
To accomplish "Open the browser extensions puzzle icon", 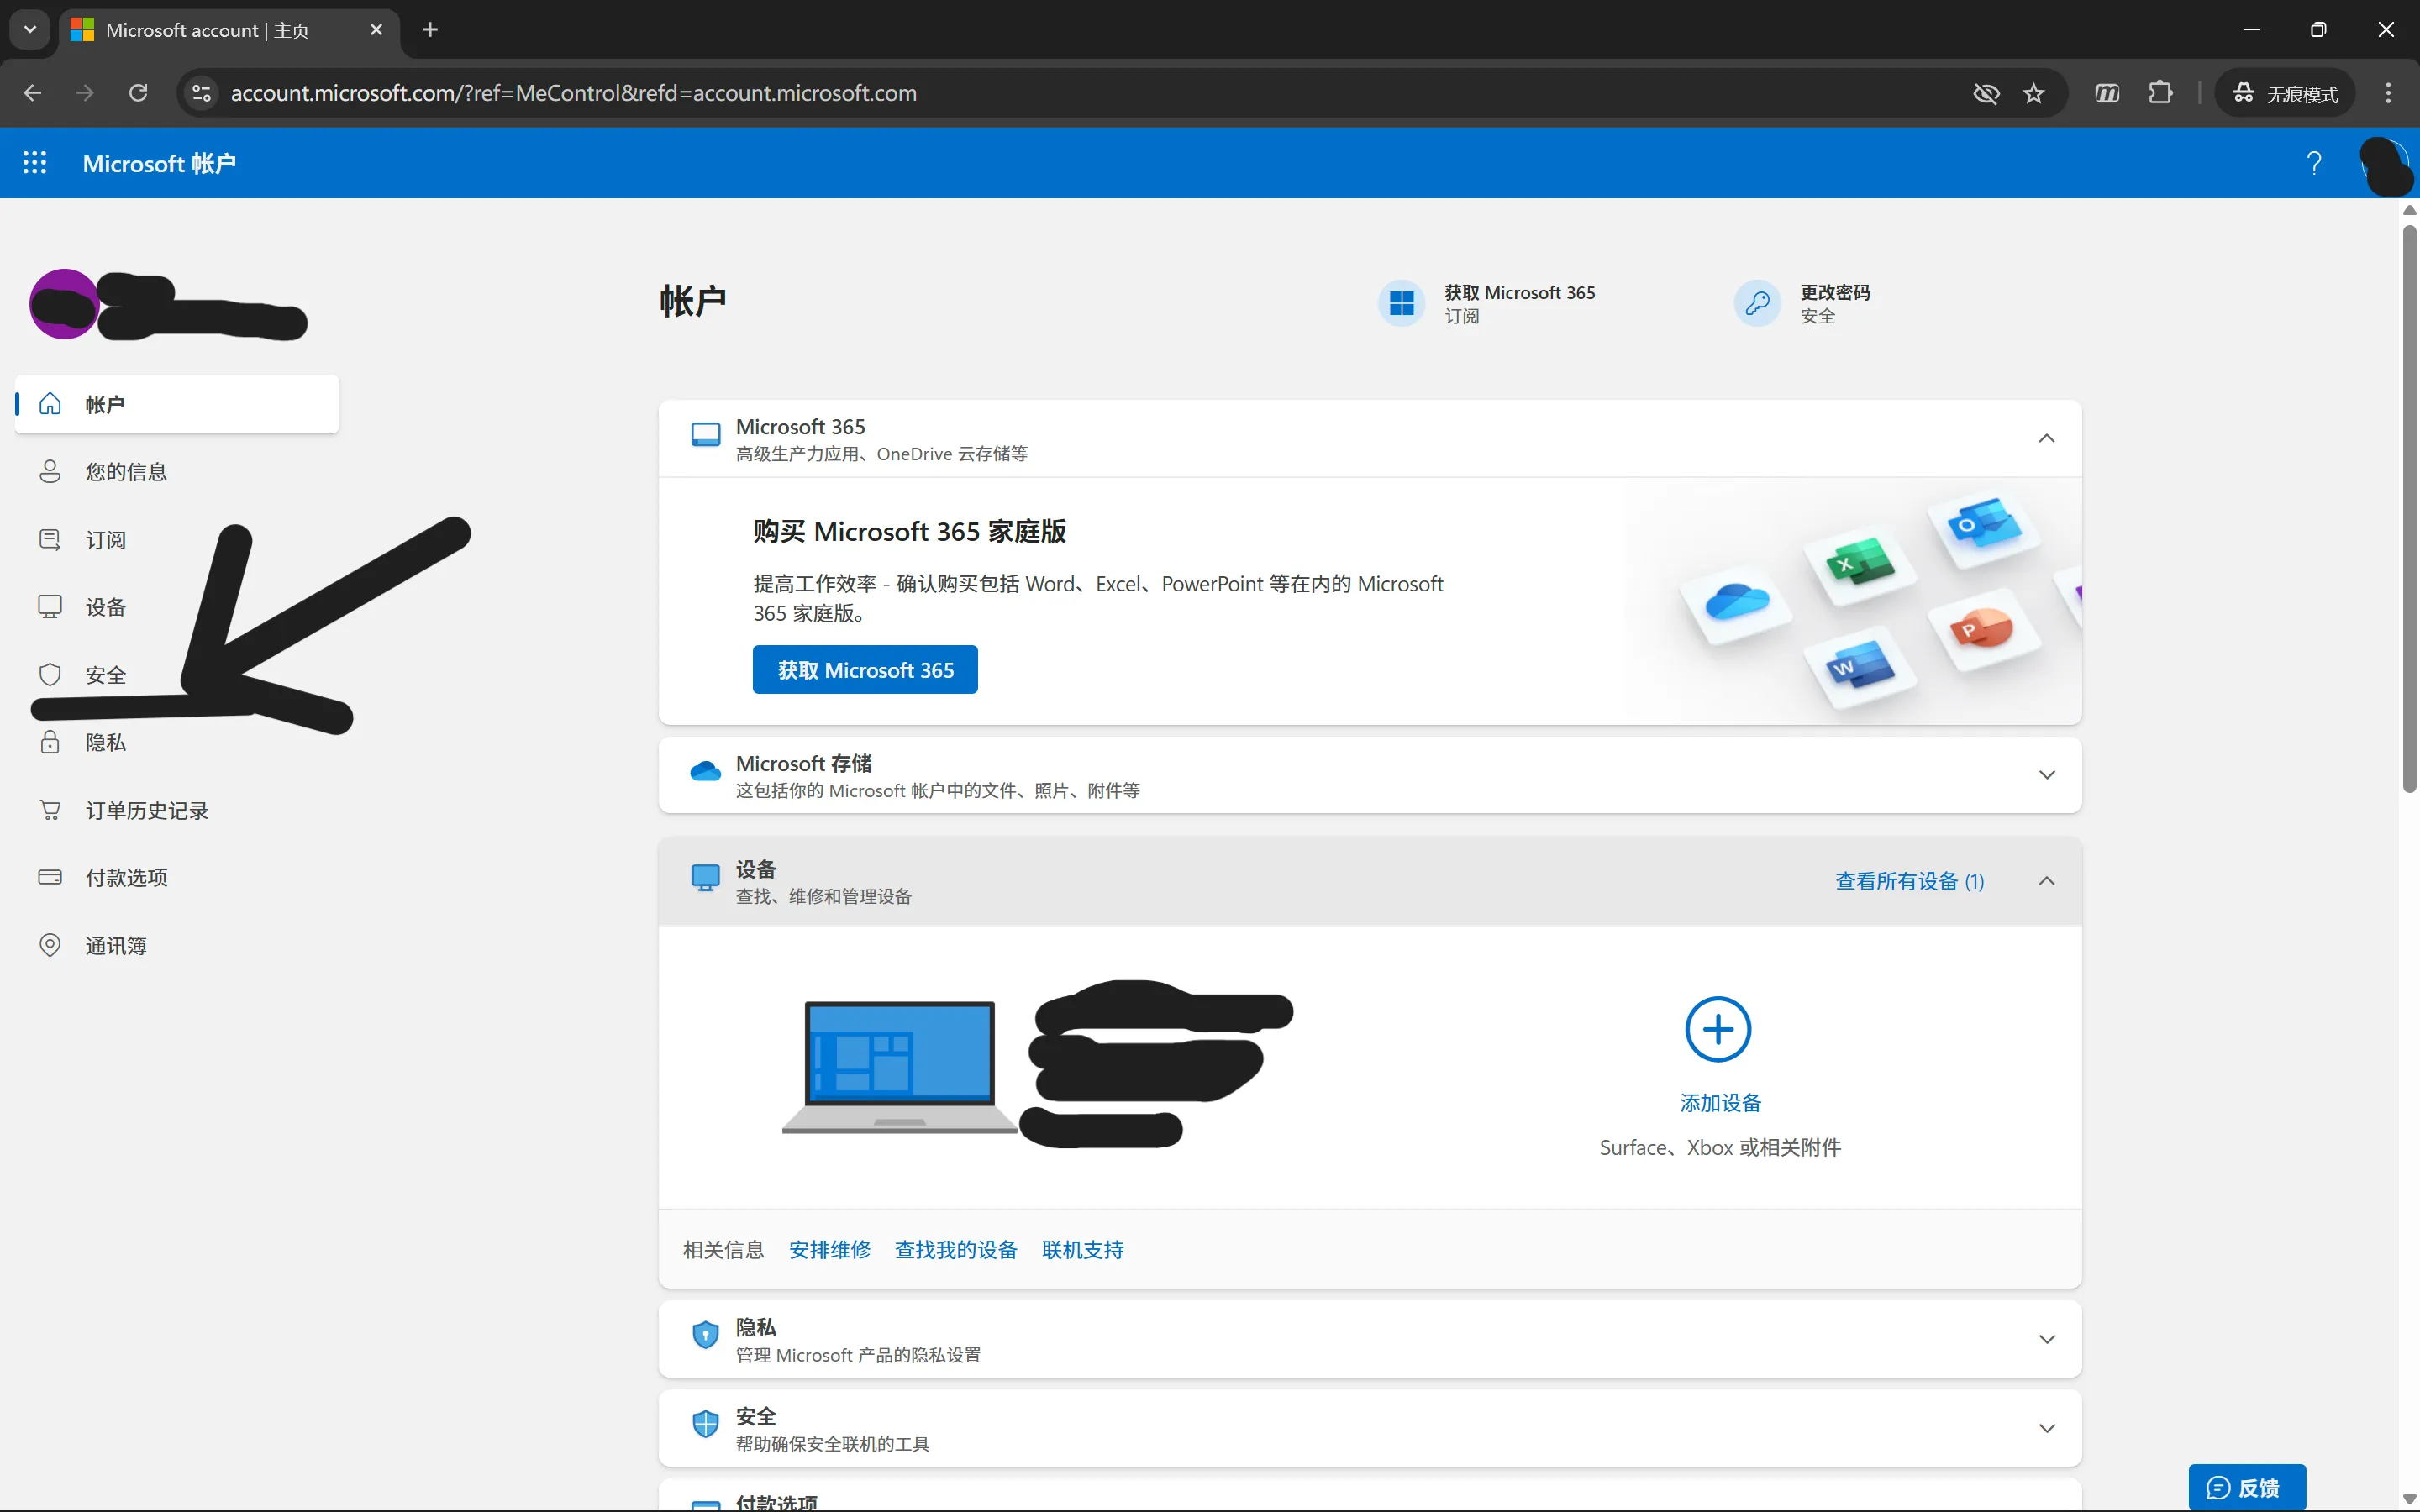I will (x=2160, y=93).
